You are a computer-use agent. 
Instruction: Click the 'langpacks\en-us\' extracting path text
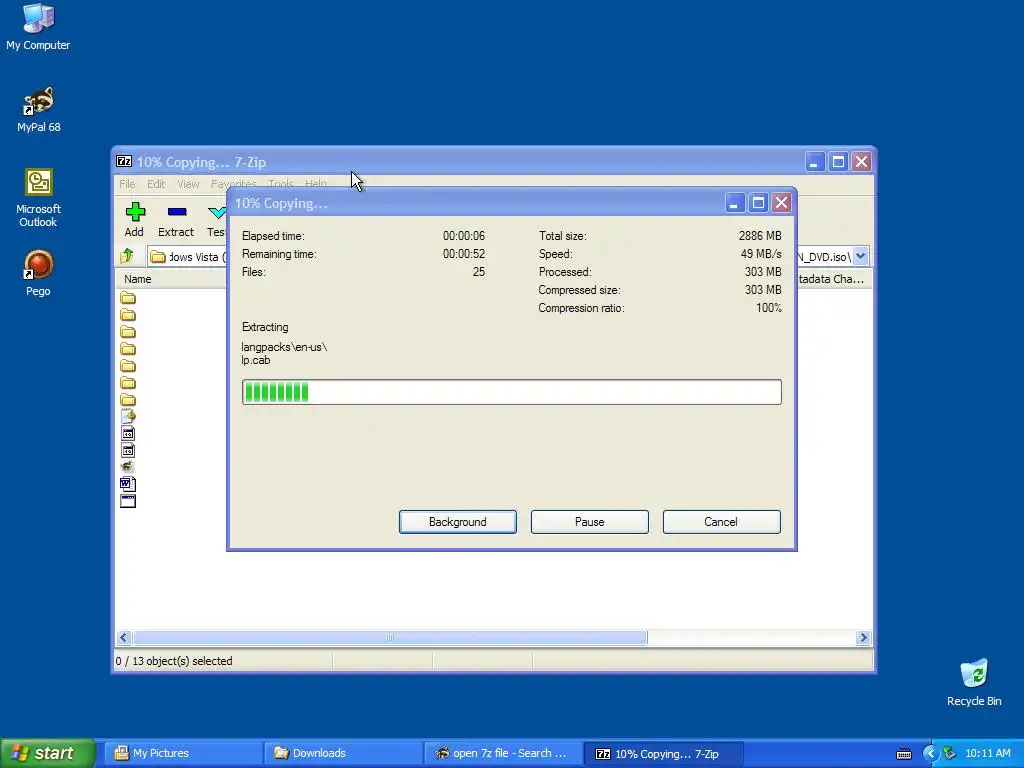pyautogui.click(x=284, y=347)
